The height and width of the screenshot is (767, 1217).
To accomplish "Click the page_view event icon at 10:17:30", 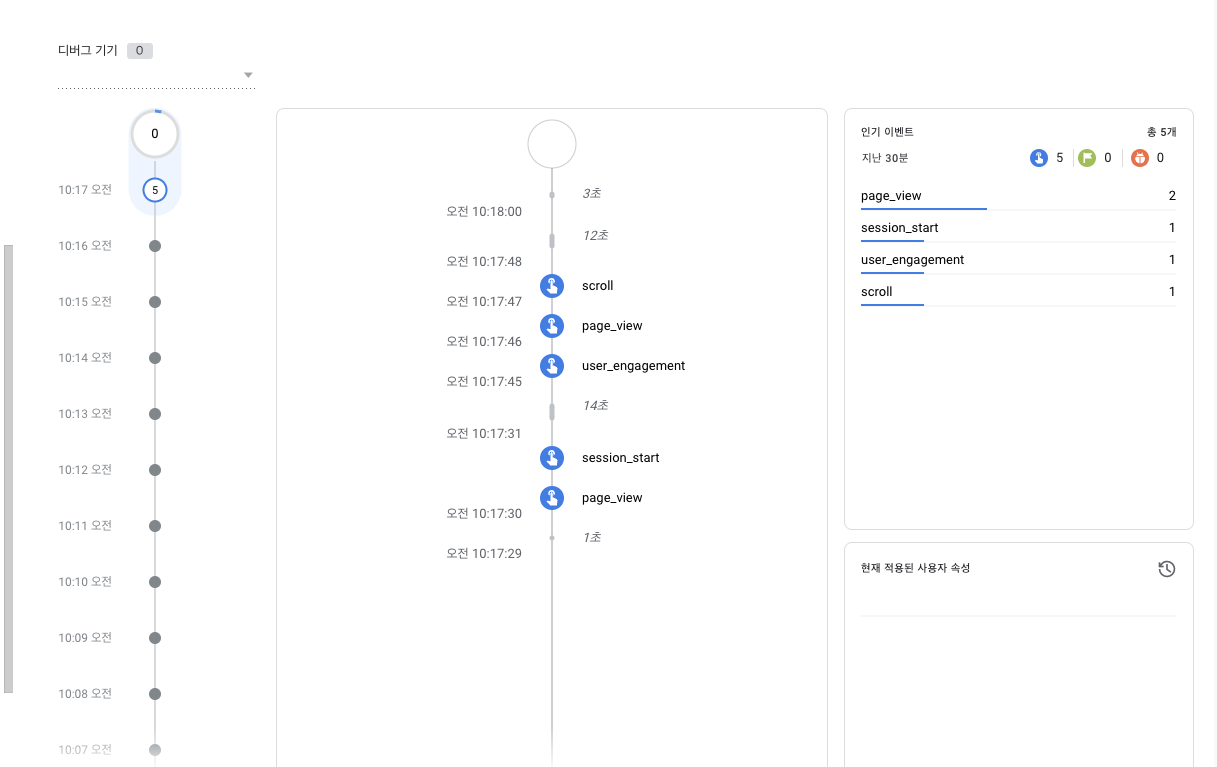I will 552,498.
